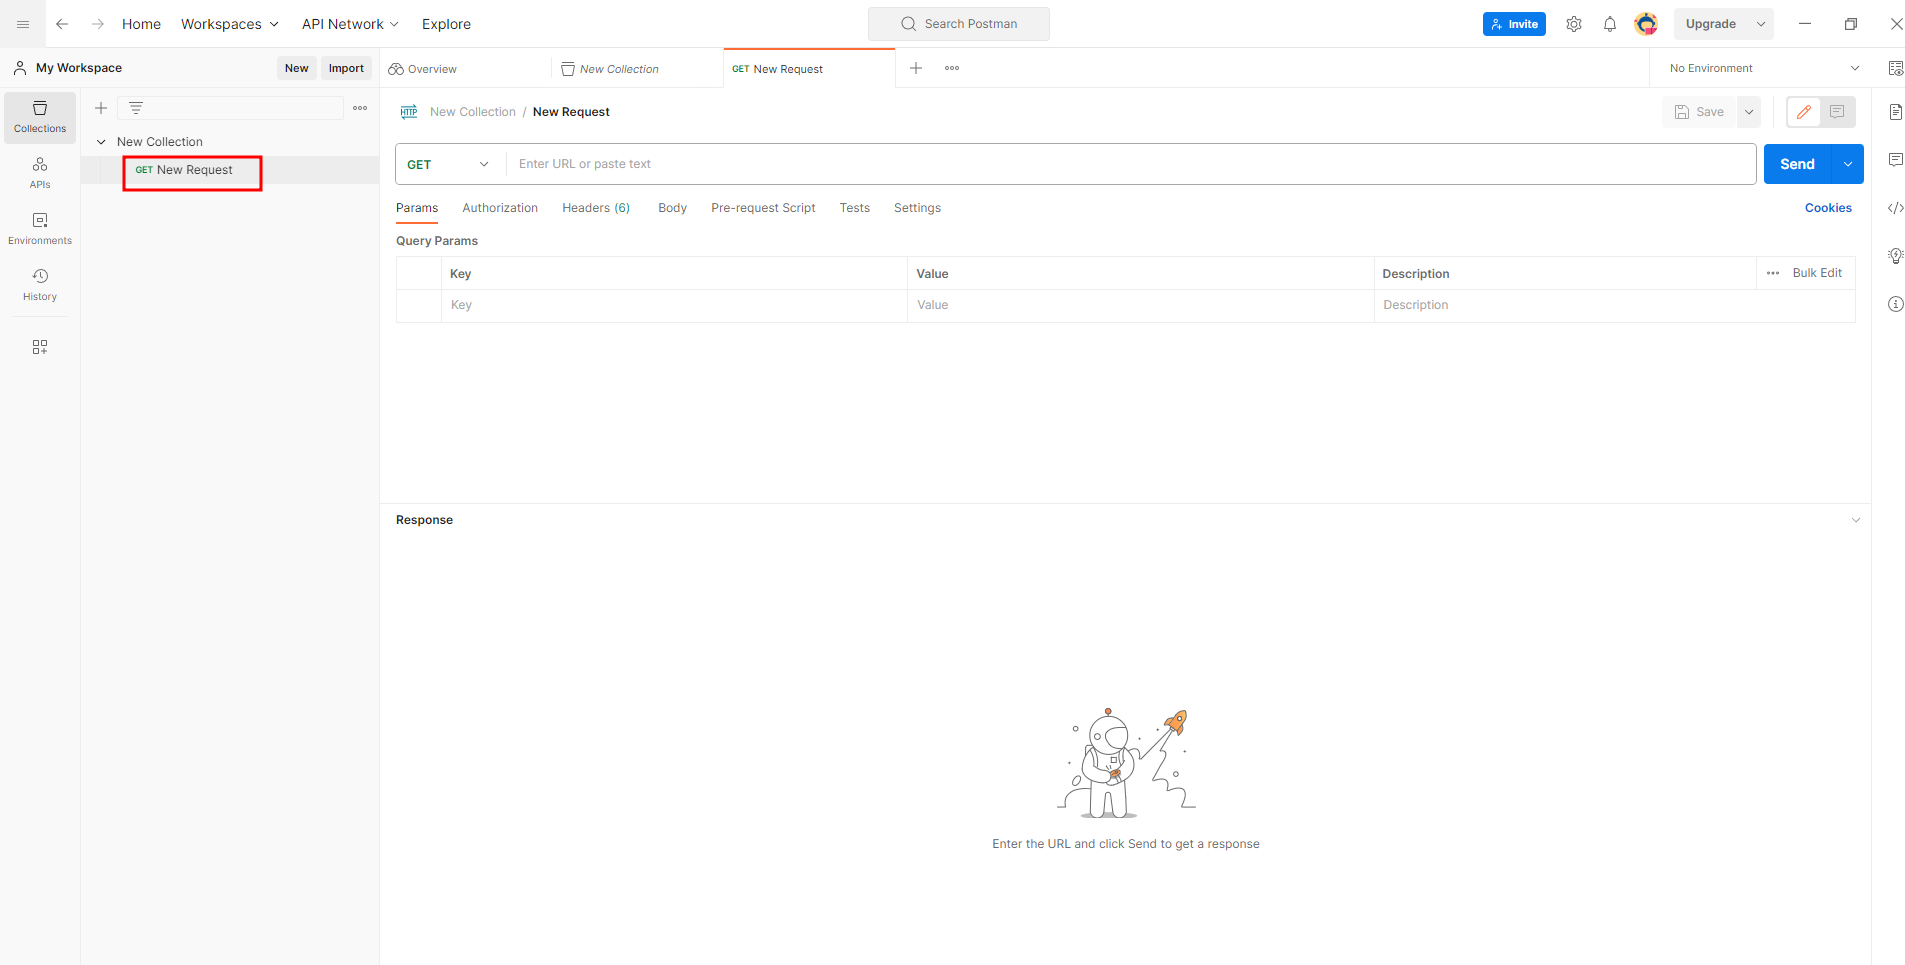Open the API Network dropdown
Image resolution: width=1905 pixels, height=965 pixels.
coord(350,24)
